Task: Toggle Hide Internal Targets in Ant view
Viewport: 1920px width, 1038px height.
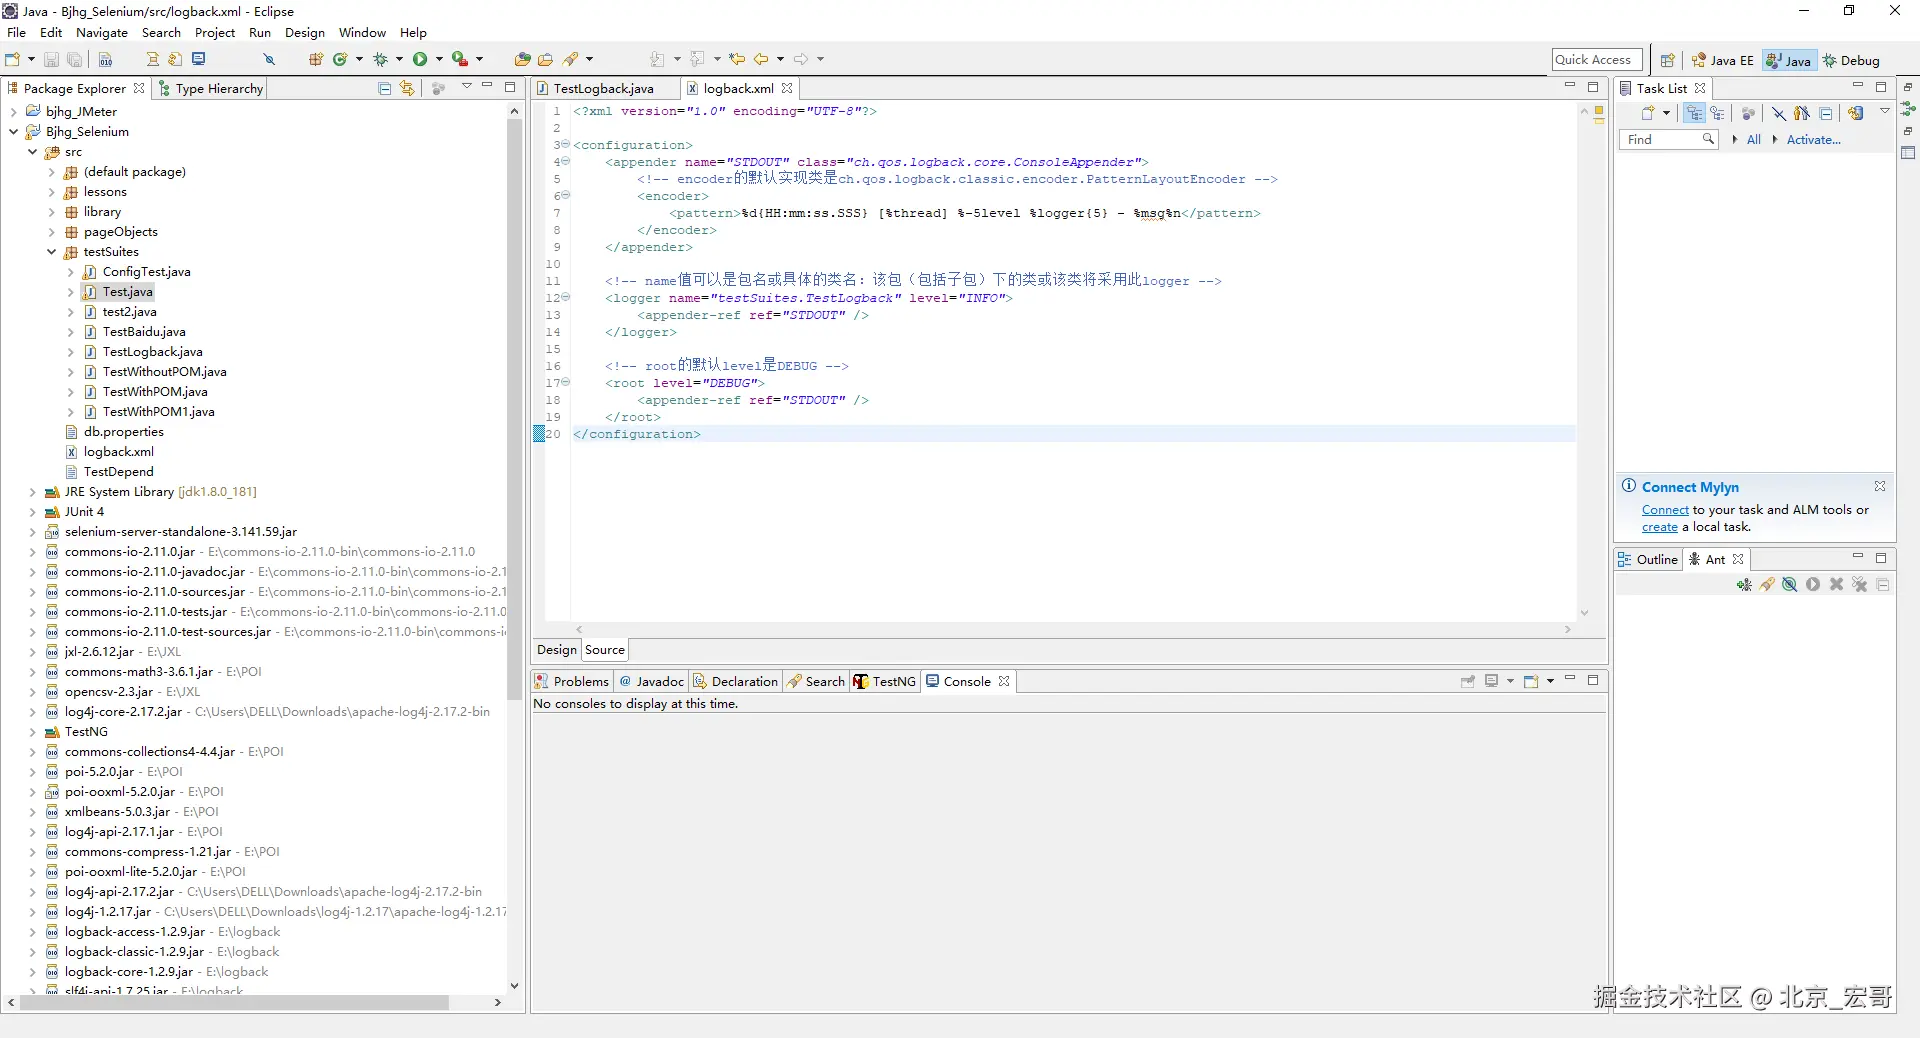Action: tap(1790, 585)
